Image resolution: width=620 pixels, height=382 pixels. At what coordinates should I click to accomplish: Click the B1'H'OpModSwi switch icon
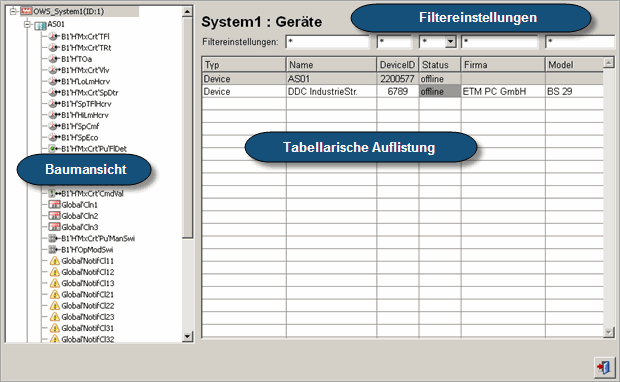point(53,250)
